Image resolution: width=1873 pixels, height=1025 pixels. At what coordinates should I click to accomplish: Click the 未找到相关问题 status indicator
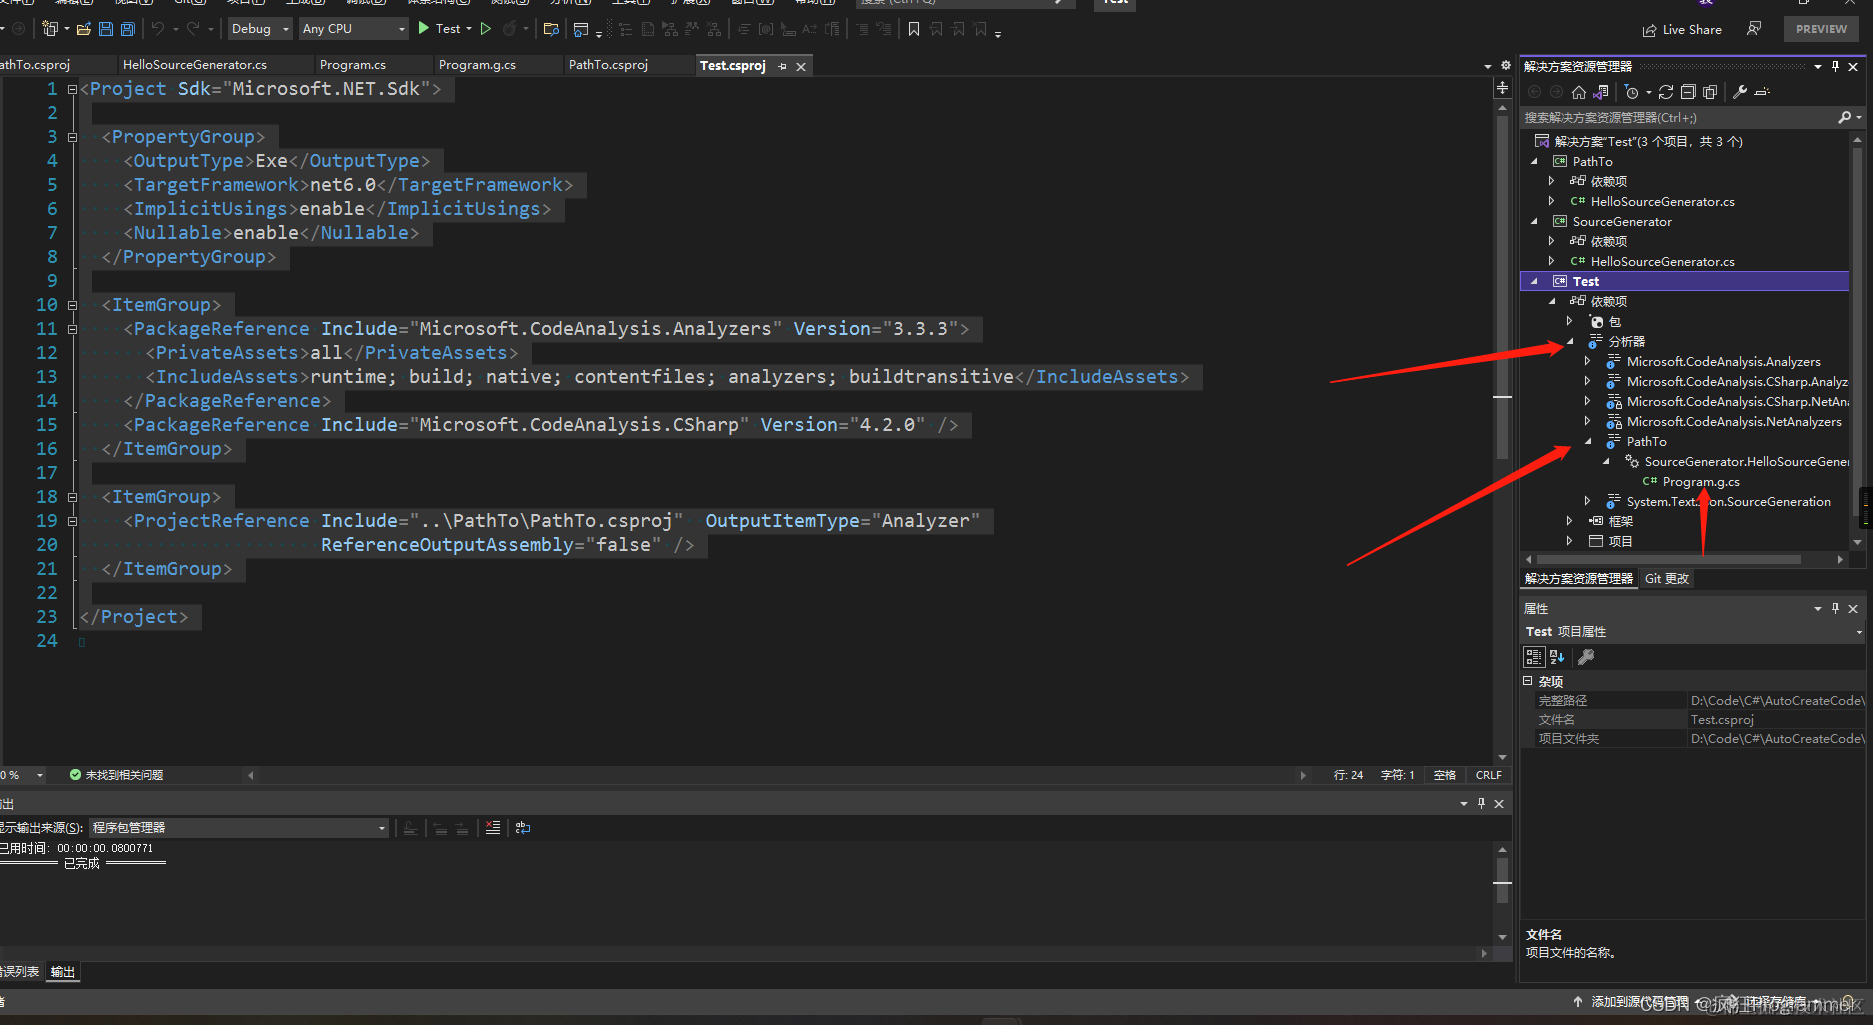(116, 775)
